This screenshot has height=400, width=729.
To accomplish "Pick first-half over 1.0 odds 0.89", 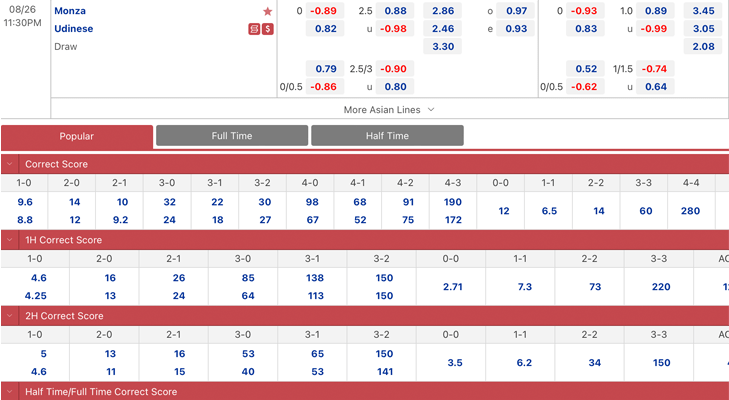I will pyautogui.click(x=656, y=11).
